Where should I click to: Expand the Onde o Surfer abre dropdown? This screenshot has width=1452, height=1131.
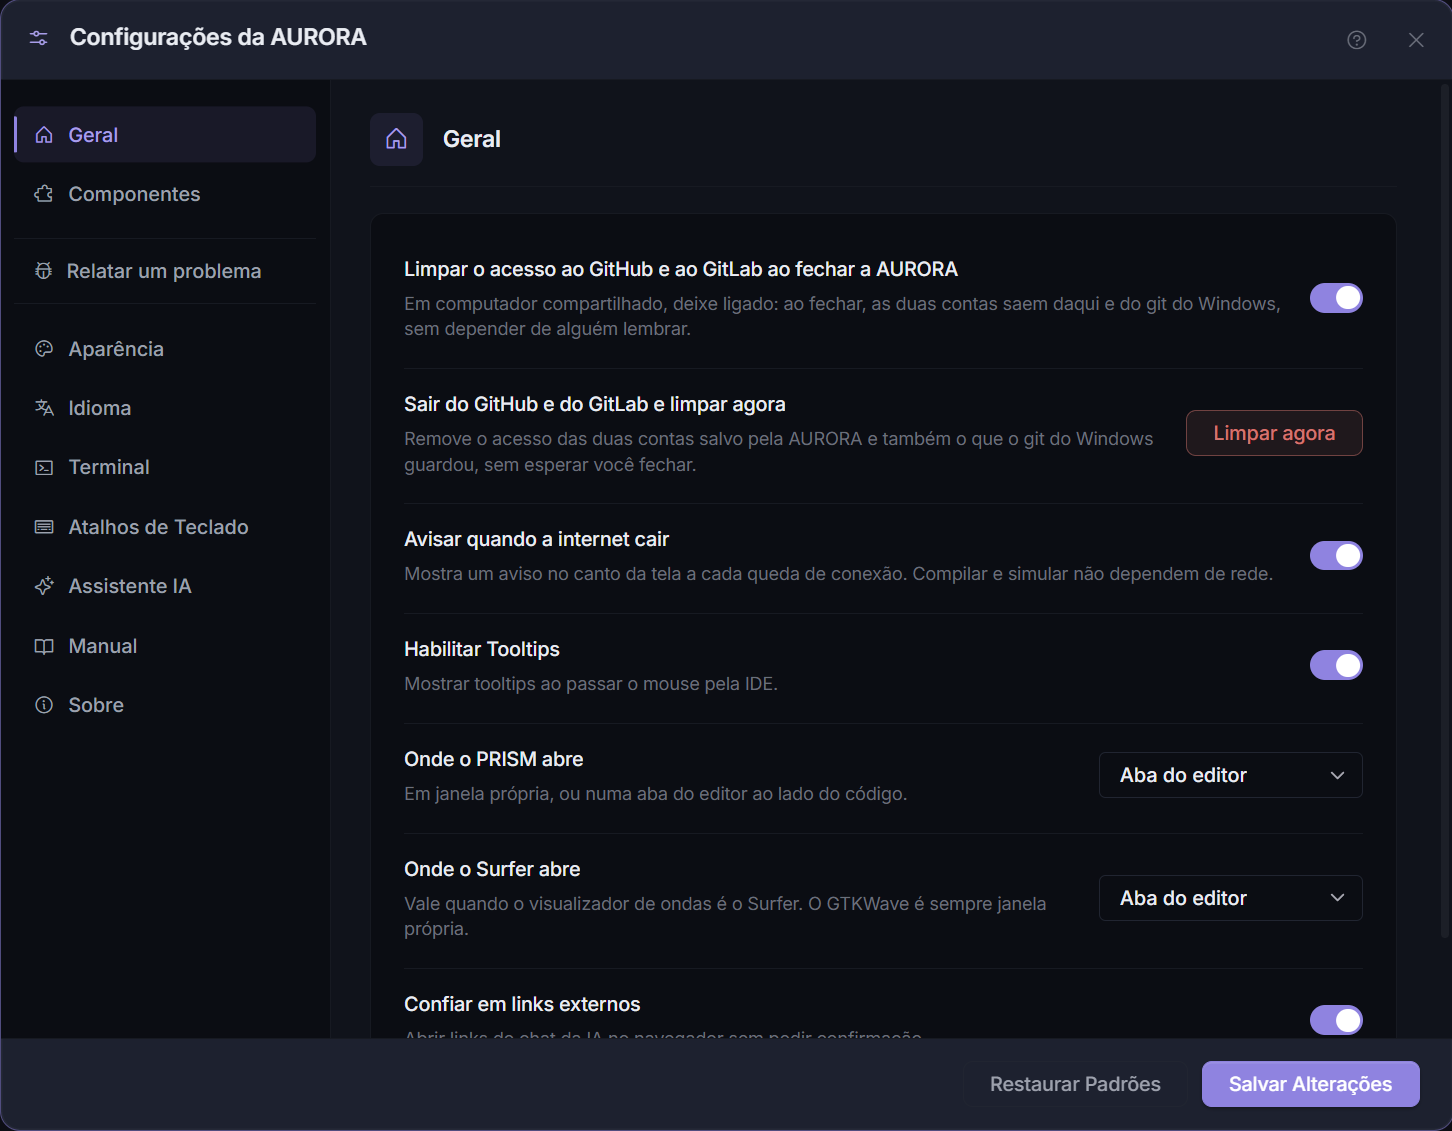click(1230, 898)
